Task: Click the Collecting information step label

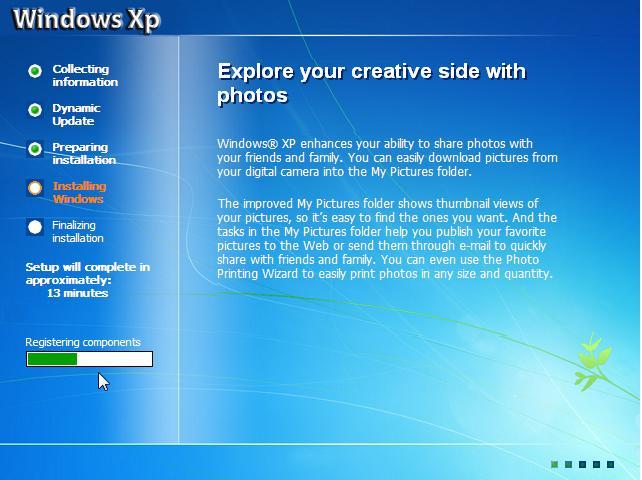Action: coord(85,76)
